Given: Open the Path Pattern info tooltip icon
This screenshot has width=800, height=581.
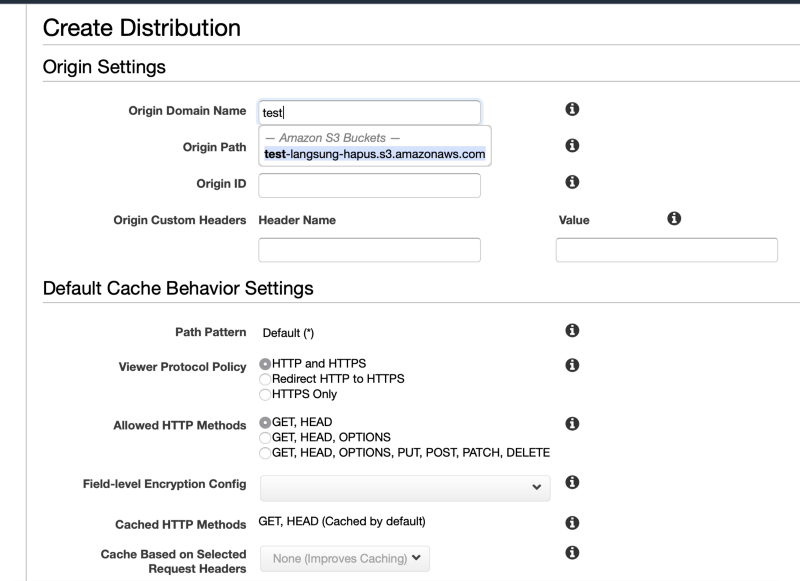Looking at the screenshot, I should pos(572,331).
